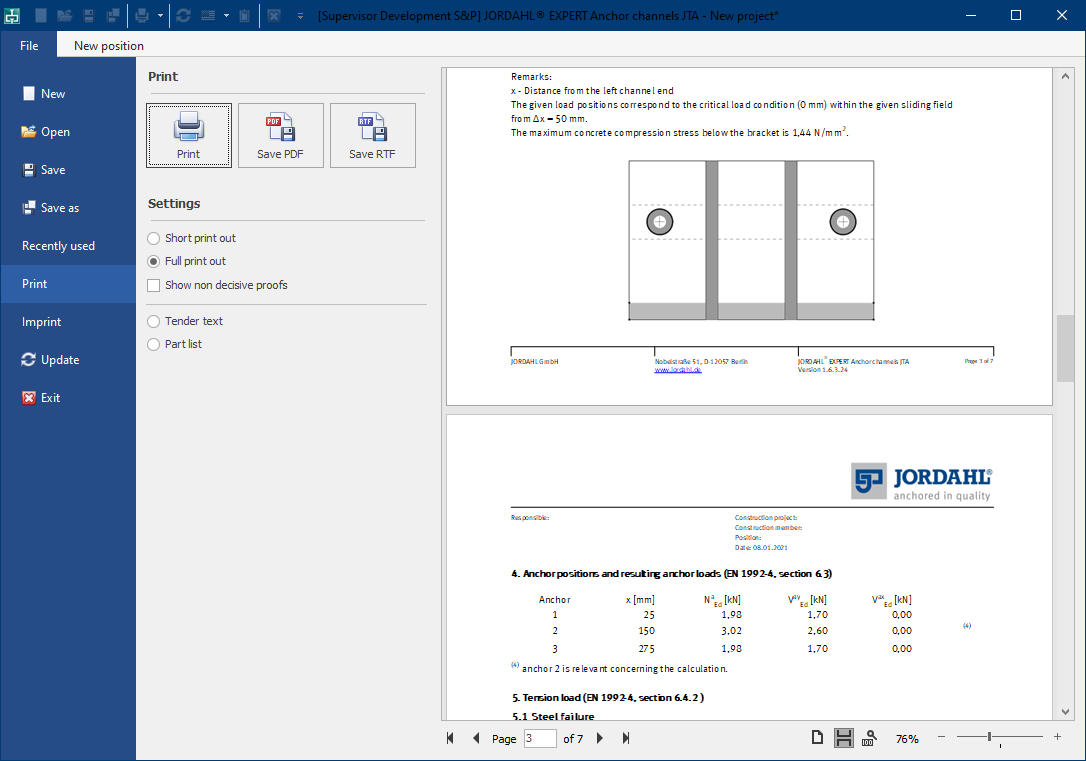The width and height of the screenshot is (1086, 761).
Task: Switch to the New position tab
Action: coord(109,46)
